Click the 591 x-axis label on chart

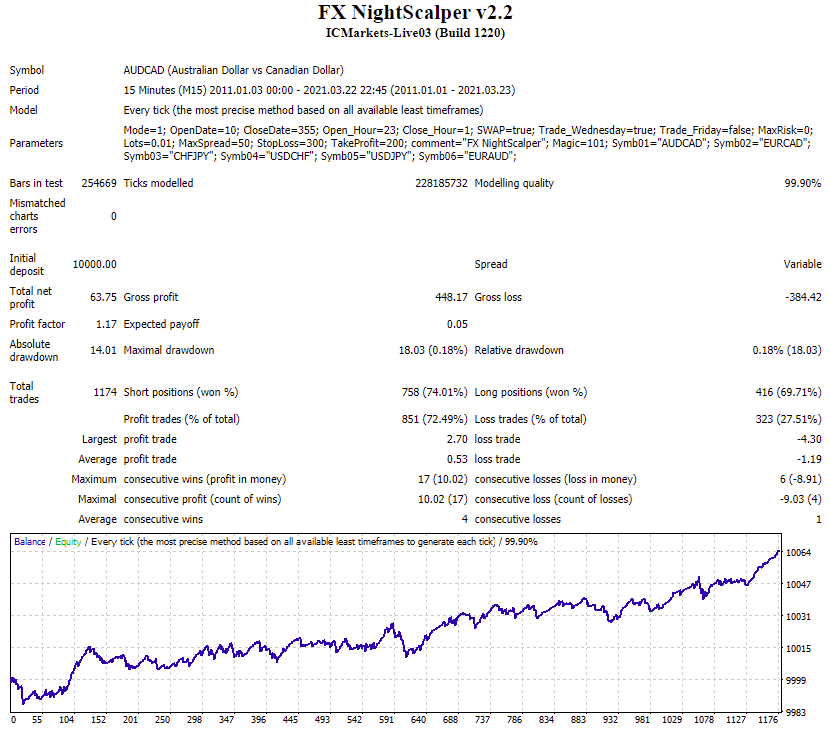(386, 720)
